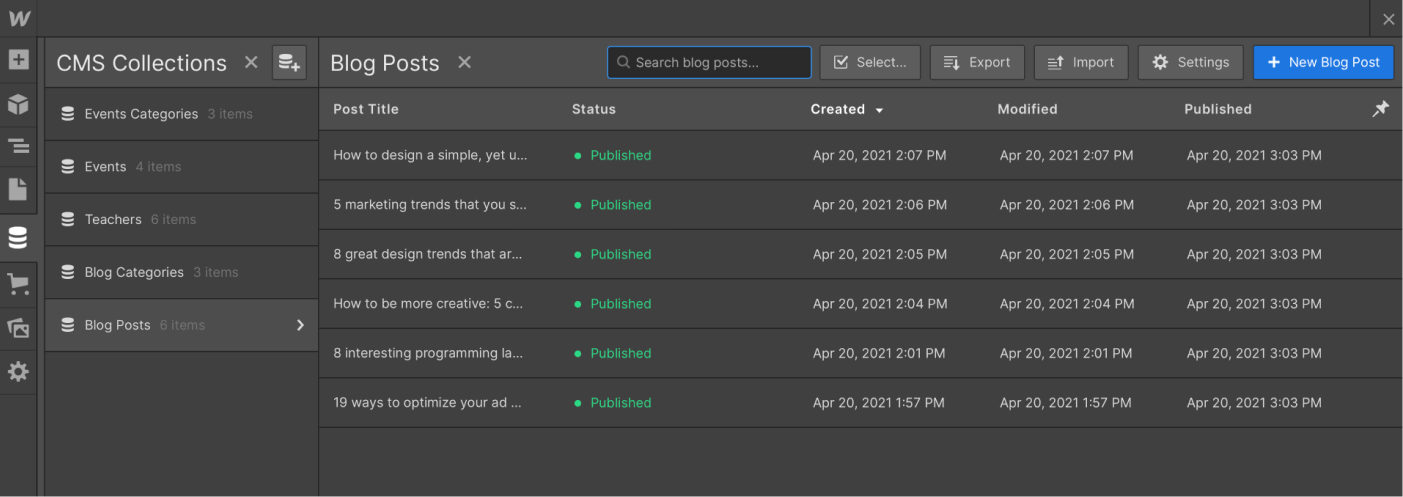Click the Export button
Image resolution: width=1403 pixels, height=497 pixels.
pyautogui.click(x=977, y=62)
